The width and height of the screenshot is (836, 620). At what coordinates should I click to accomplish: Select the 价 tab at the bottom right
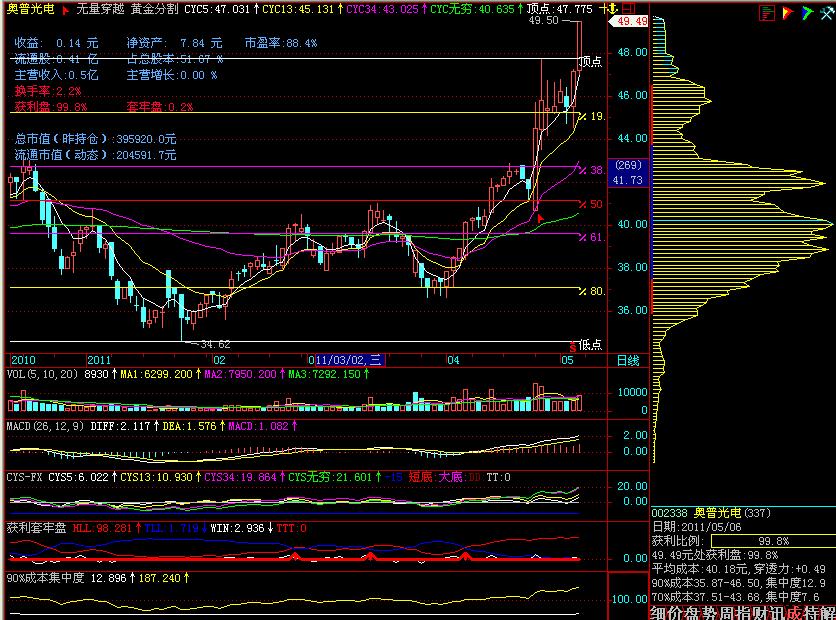[676, 613]
